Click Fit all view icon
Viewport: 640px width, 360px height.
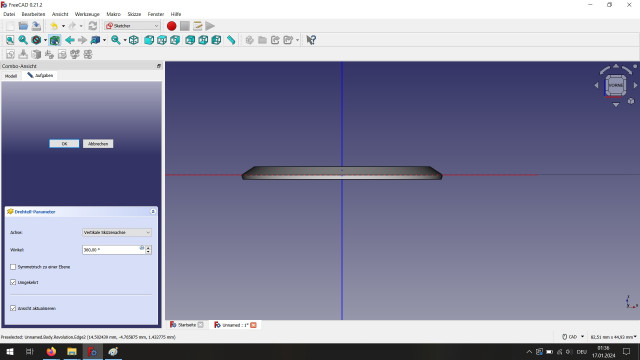[x=10, y=40]
